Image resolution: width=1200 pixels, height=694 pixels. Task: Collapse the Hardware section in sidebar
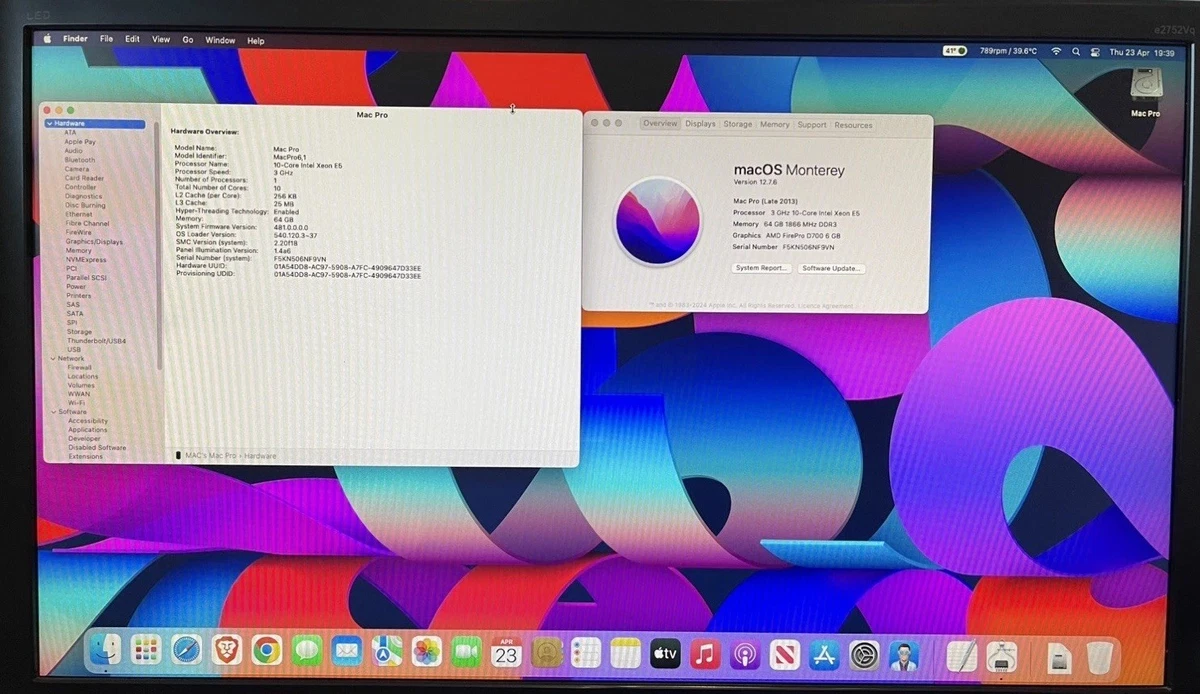pos(50,123)
